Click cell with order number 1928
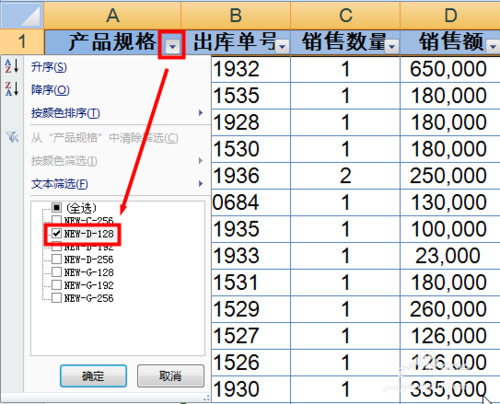This screenshot has width=500, height=404. tap(251, 122)
